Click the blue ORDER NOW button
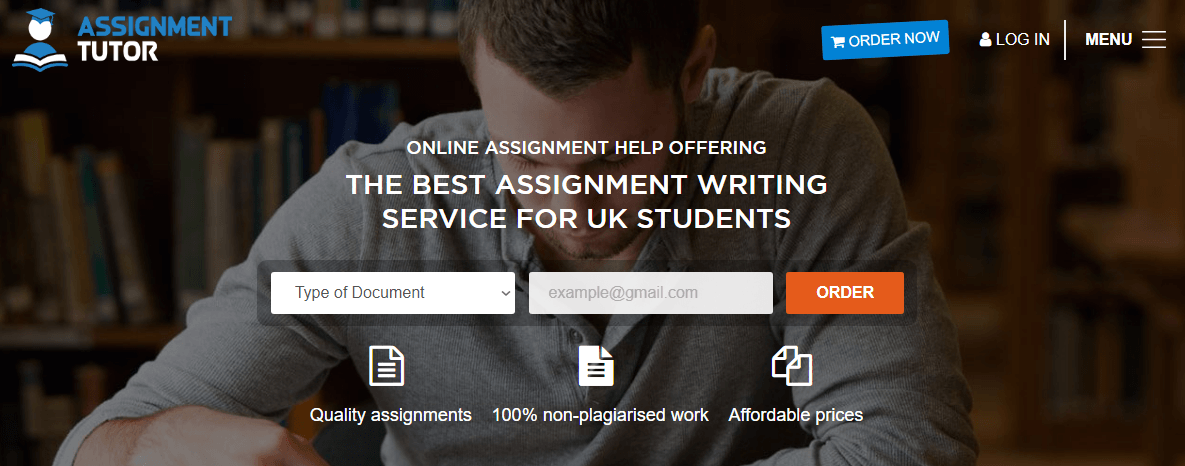The height and width of the screenshot is (466, 1185). click(885, 40)
